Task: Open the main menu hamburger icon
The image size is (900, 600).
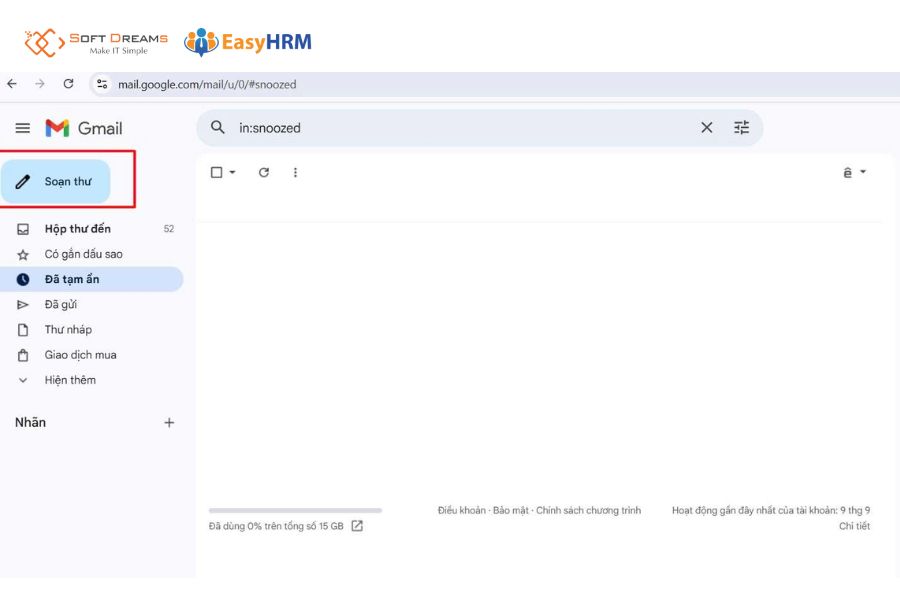Action: point(23,128)
